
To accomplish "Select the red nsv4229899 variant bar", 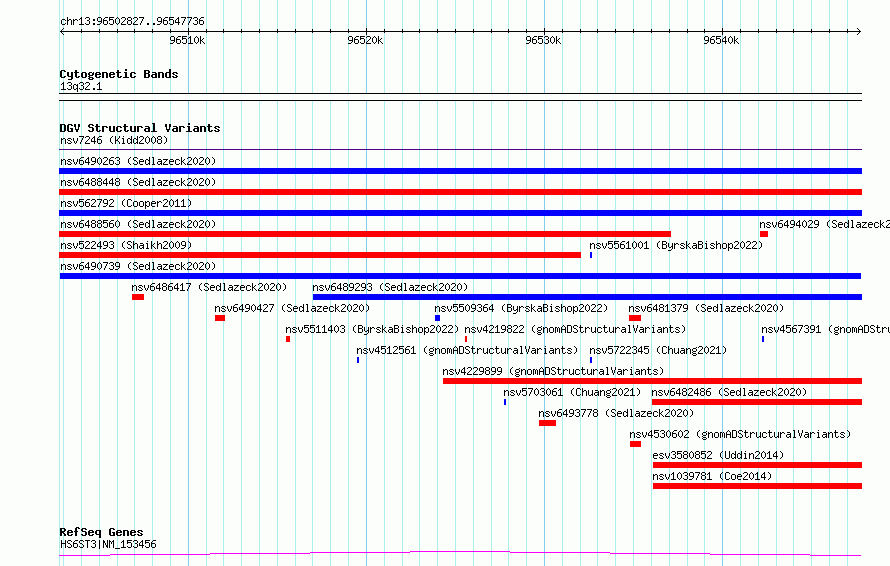I will pos(653,381).
